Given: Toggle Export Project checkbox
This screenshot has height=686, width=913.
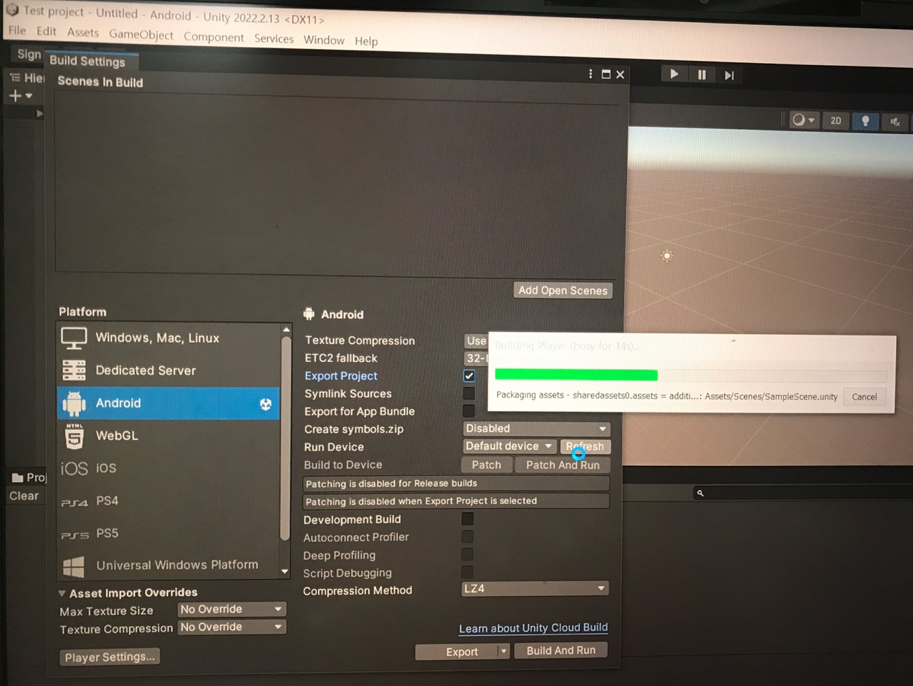Looking at the screenshot, I should coord(469,376).
